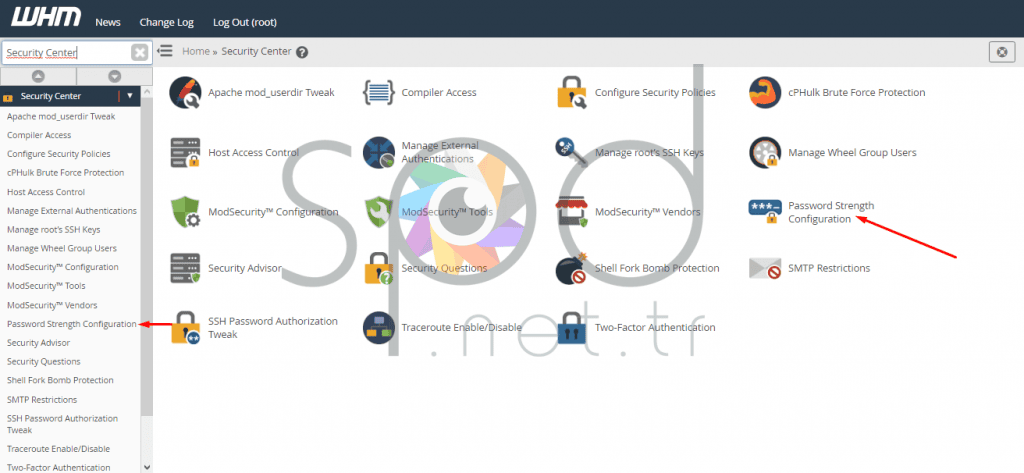Open News in top navigation
1024x473 pixels.
coord(108,22)
